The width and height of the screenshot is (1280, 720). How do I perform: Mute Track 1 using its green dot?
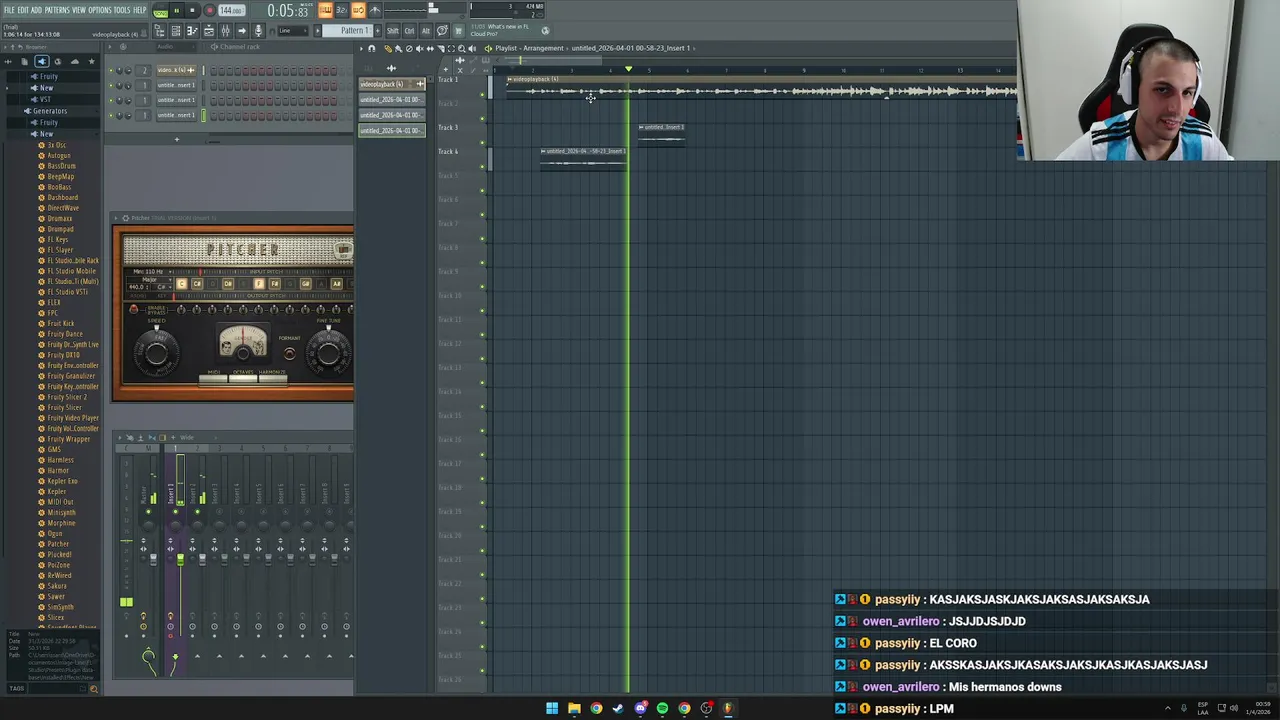482,94
